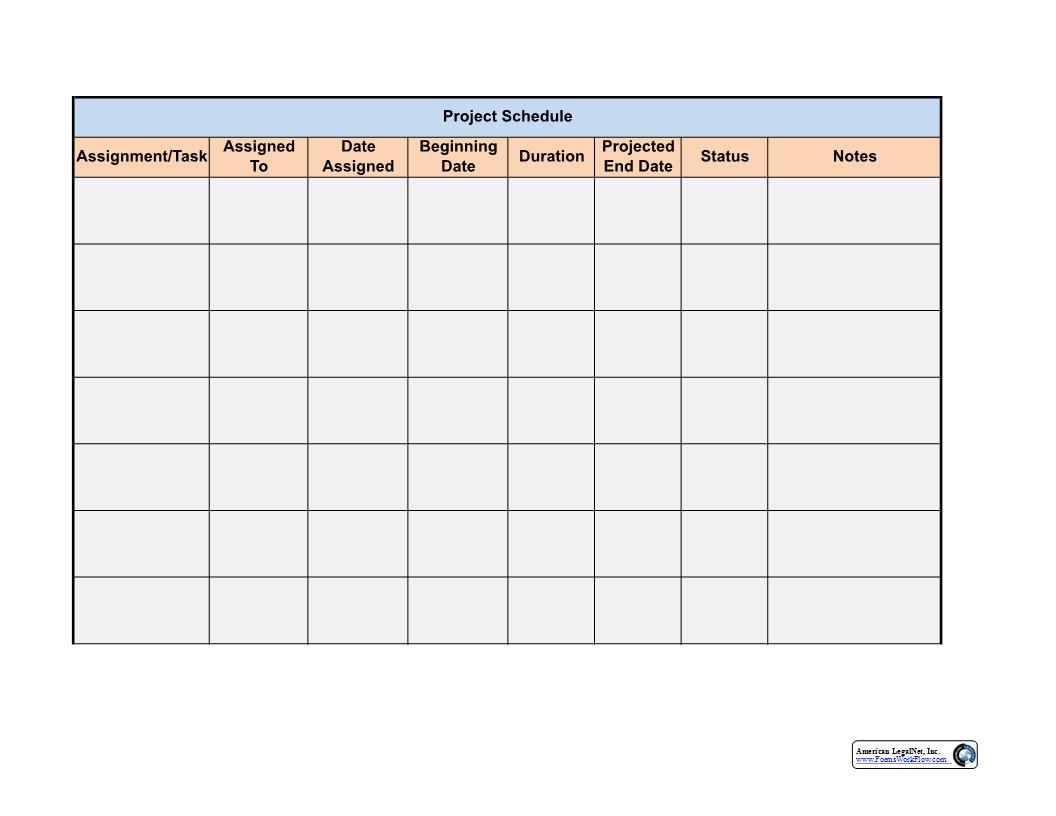Select the third row's Beginning Date cell
Image resolution: width=1056 pixels, height=816 pixels.
(459, 344)
